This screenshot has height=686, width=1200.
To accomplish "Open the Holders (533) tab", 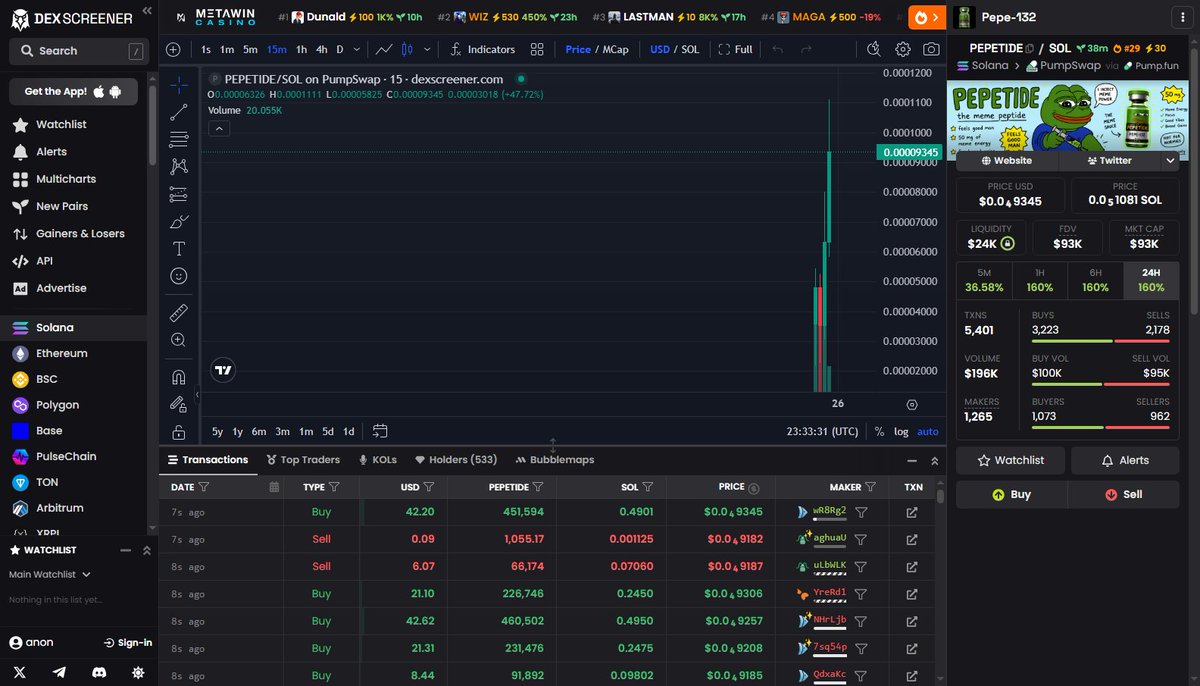I will click(x=456, y=460).
